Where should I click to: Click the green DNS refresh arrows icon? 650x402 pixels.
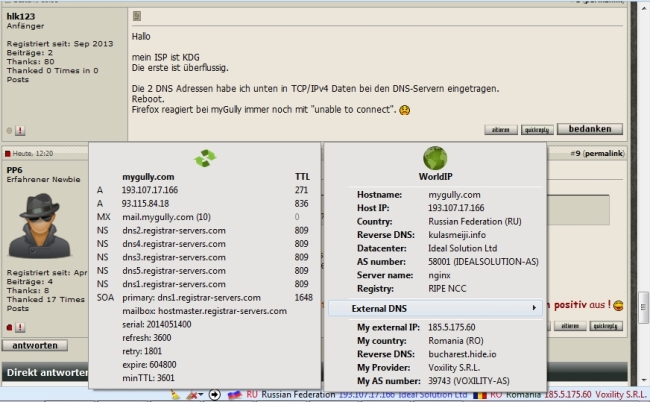[x=205, y=158]
